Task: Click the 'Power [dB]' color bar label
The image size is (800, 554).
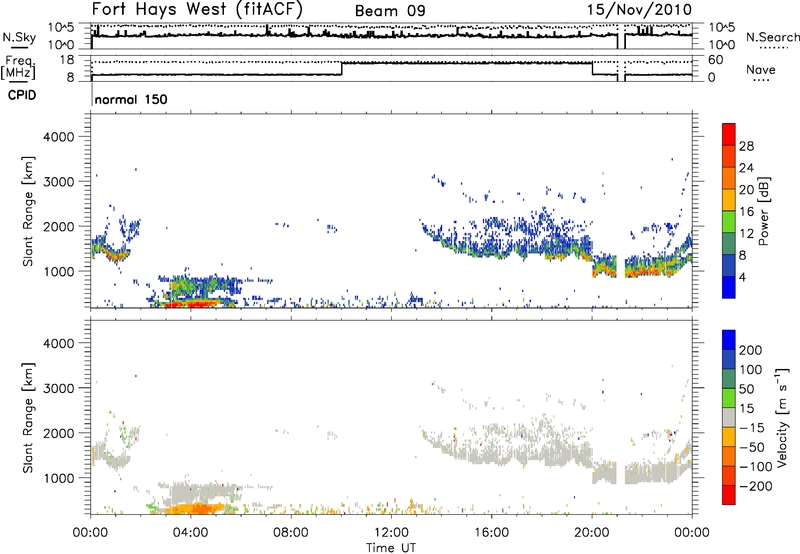Action: tap(764, 211)
